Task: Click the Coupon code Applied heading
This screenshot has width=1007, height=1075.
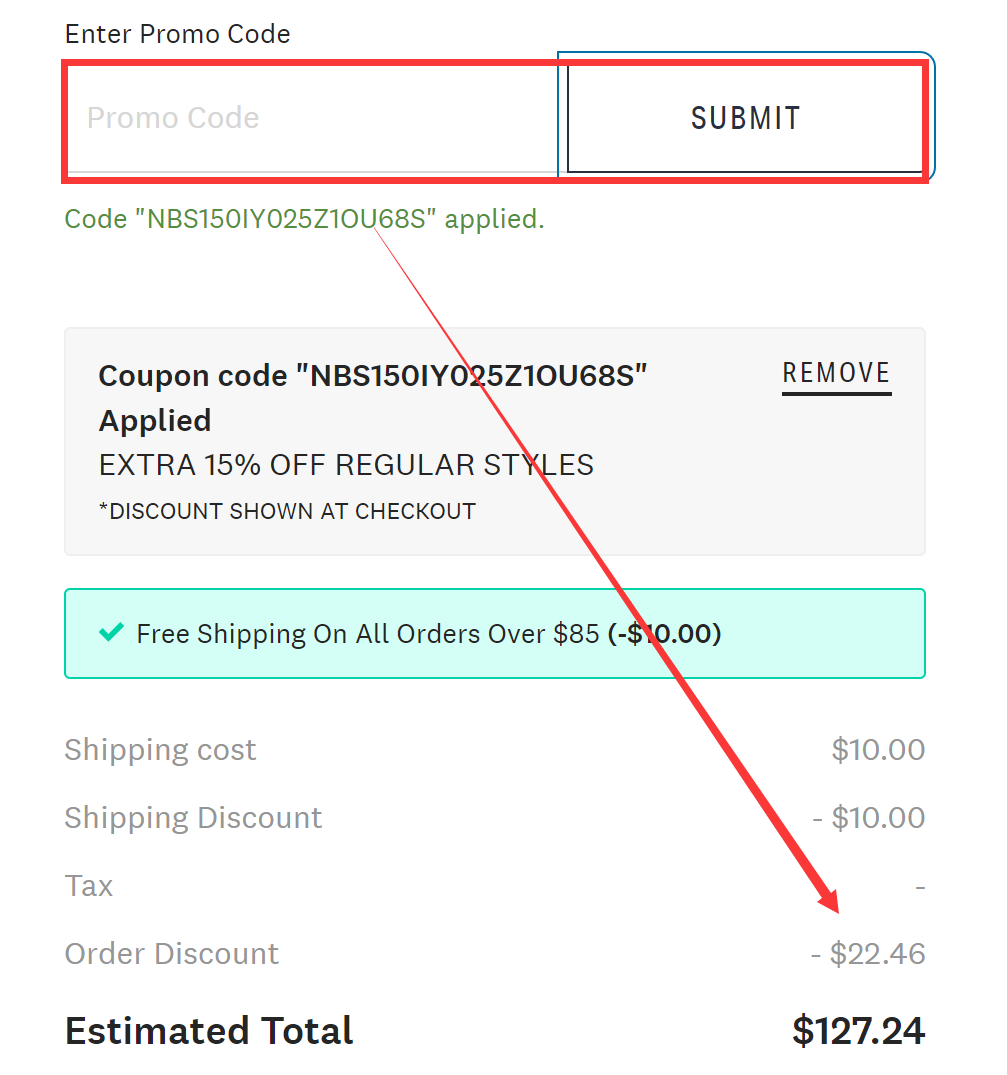Action: 372,397
